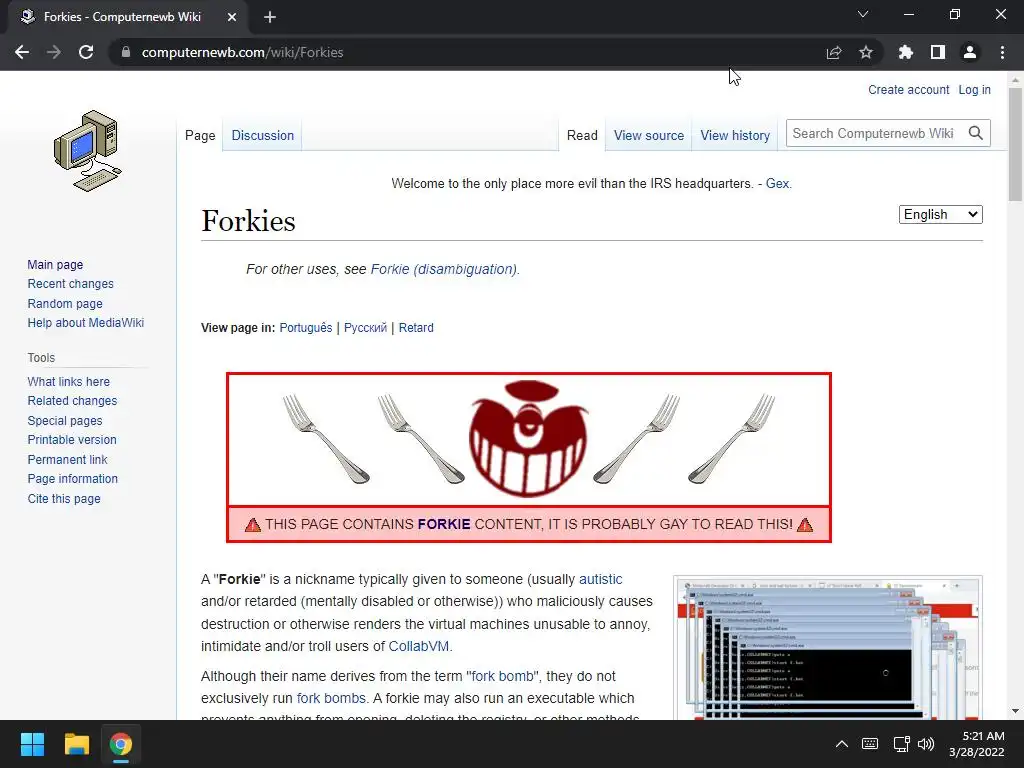Toggle the browser side panel icon
The height and width of the screenshot is (768, 1024).
click(x=938, y=52)
